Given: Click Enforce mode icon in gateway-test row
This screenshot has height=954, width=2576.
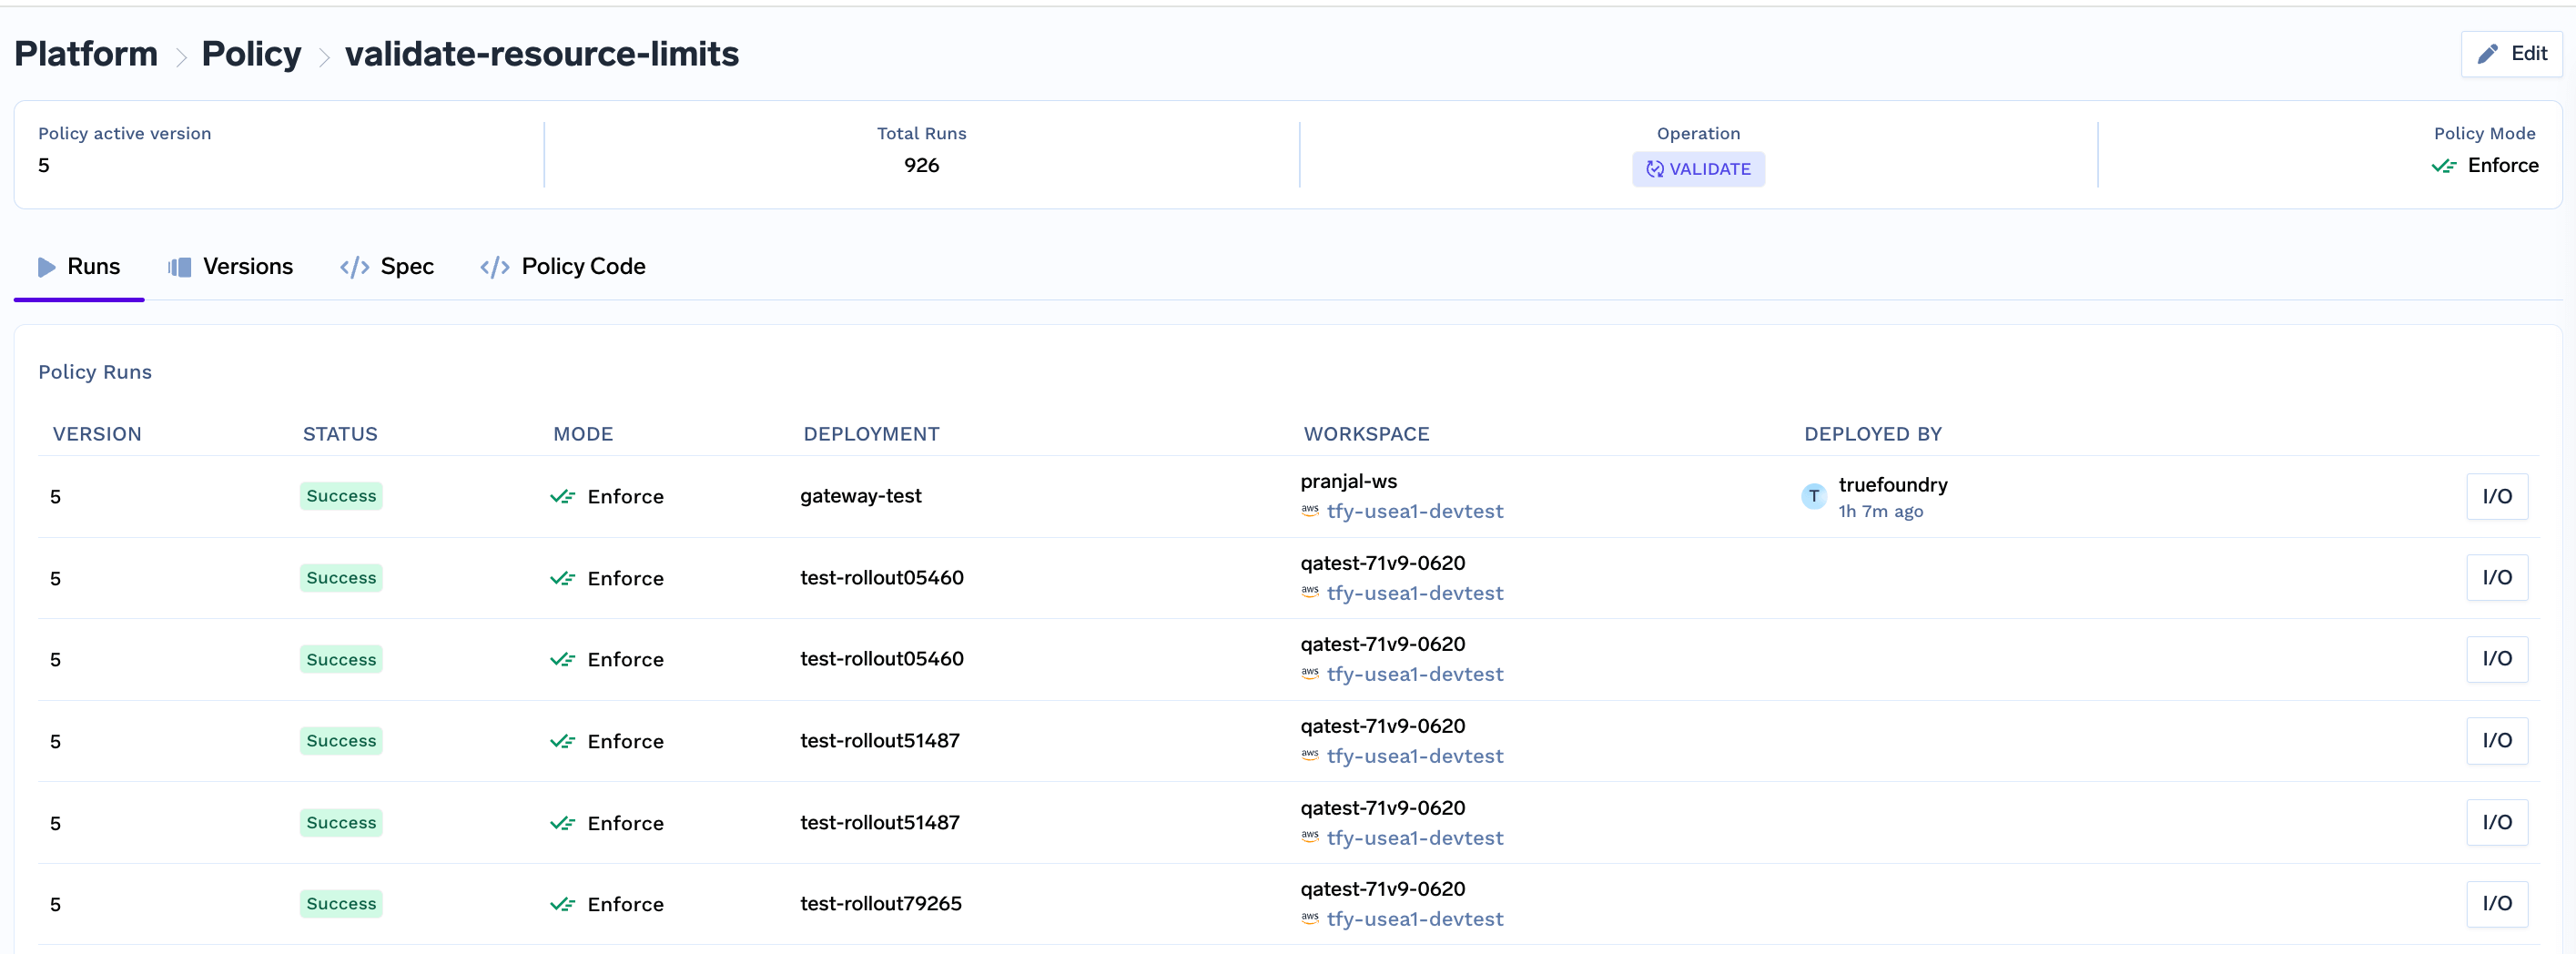Looking at the screenshot, I should coord(562,497).
